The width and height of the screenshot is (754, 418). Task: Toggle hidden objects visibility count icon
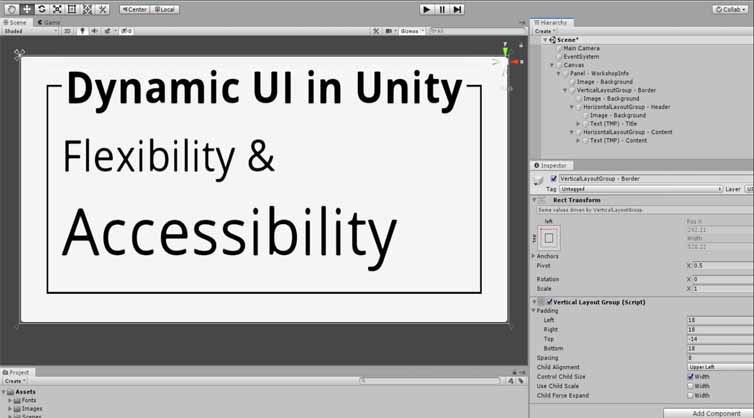[126, 31]
